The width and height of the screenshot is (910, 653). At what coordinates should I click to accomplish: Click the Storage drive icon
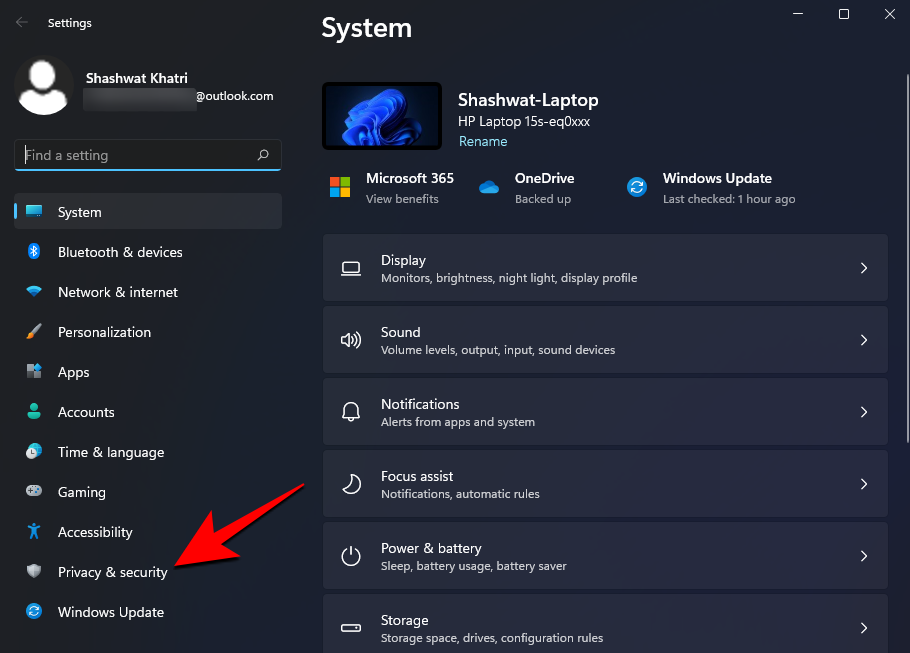(x=351, y=628)
